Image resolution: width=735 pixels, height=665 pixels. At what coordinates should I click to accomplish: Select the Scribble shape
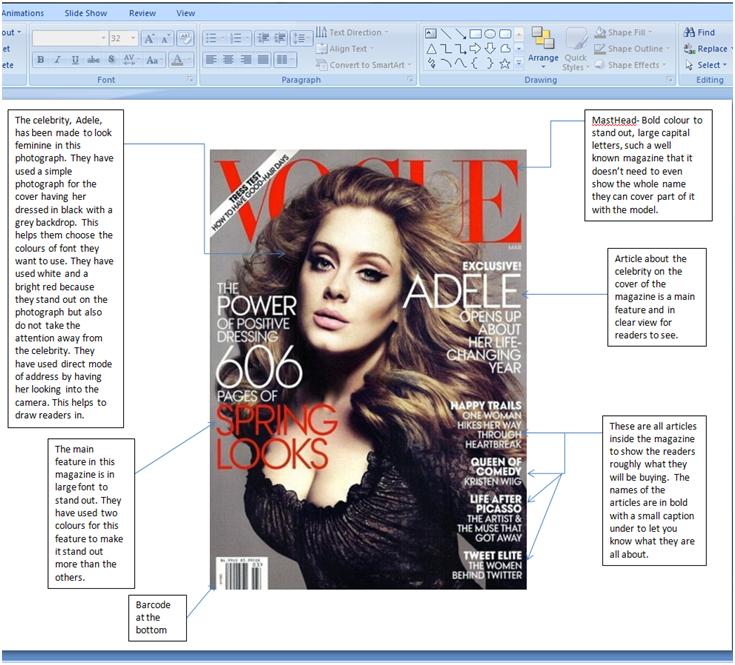tap(431, 63)
